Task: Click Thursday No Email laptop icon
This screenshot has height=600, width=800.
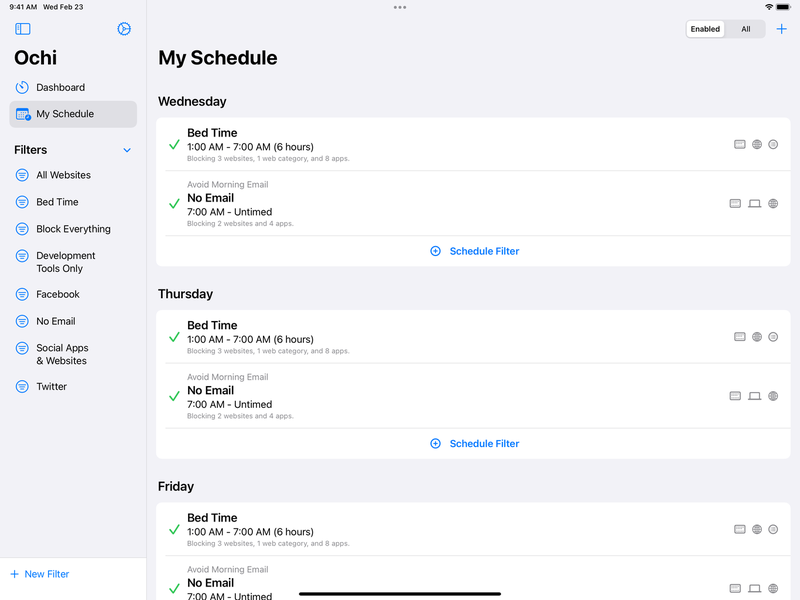Action: click(x=755, y=396)
